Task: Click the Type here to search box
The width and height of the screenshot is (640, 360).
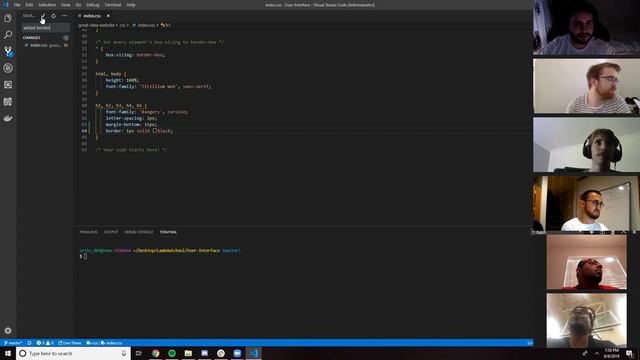Action: (73, 353)
